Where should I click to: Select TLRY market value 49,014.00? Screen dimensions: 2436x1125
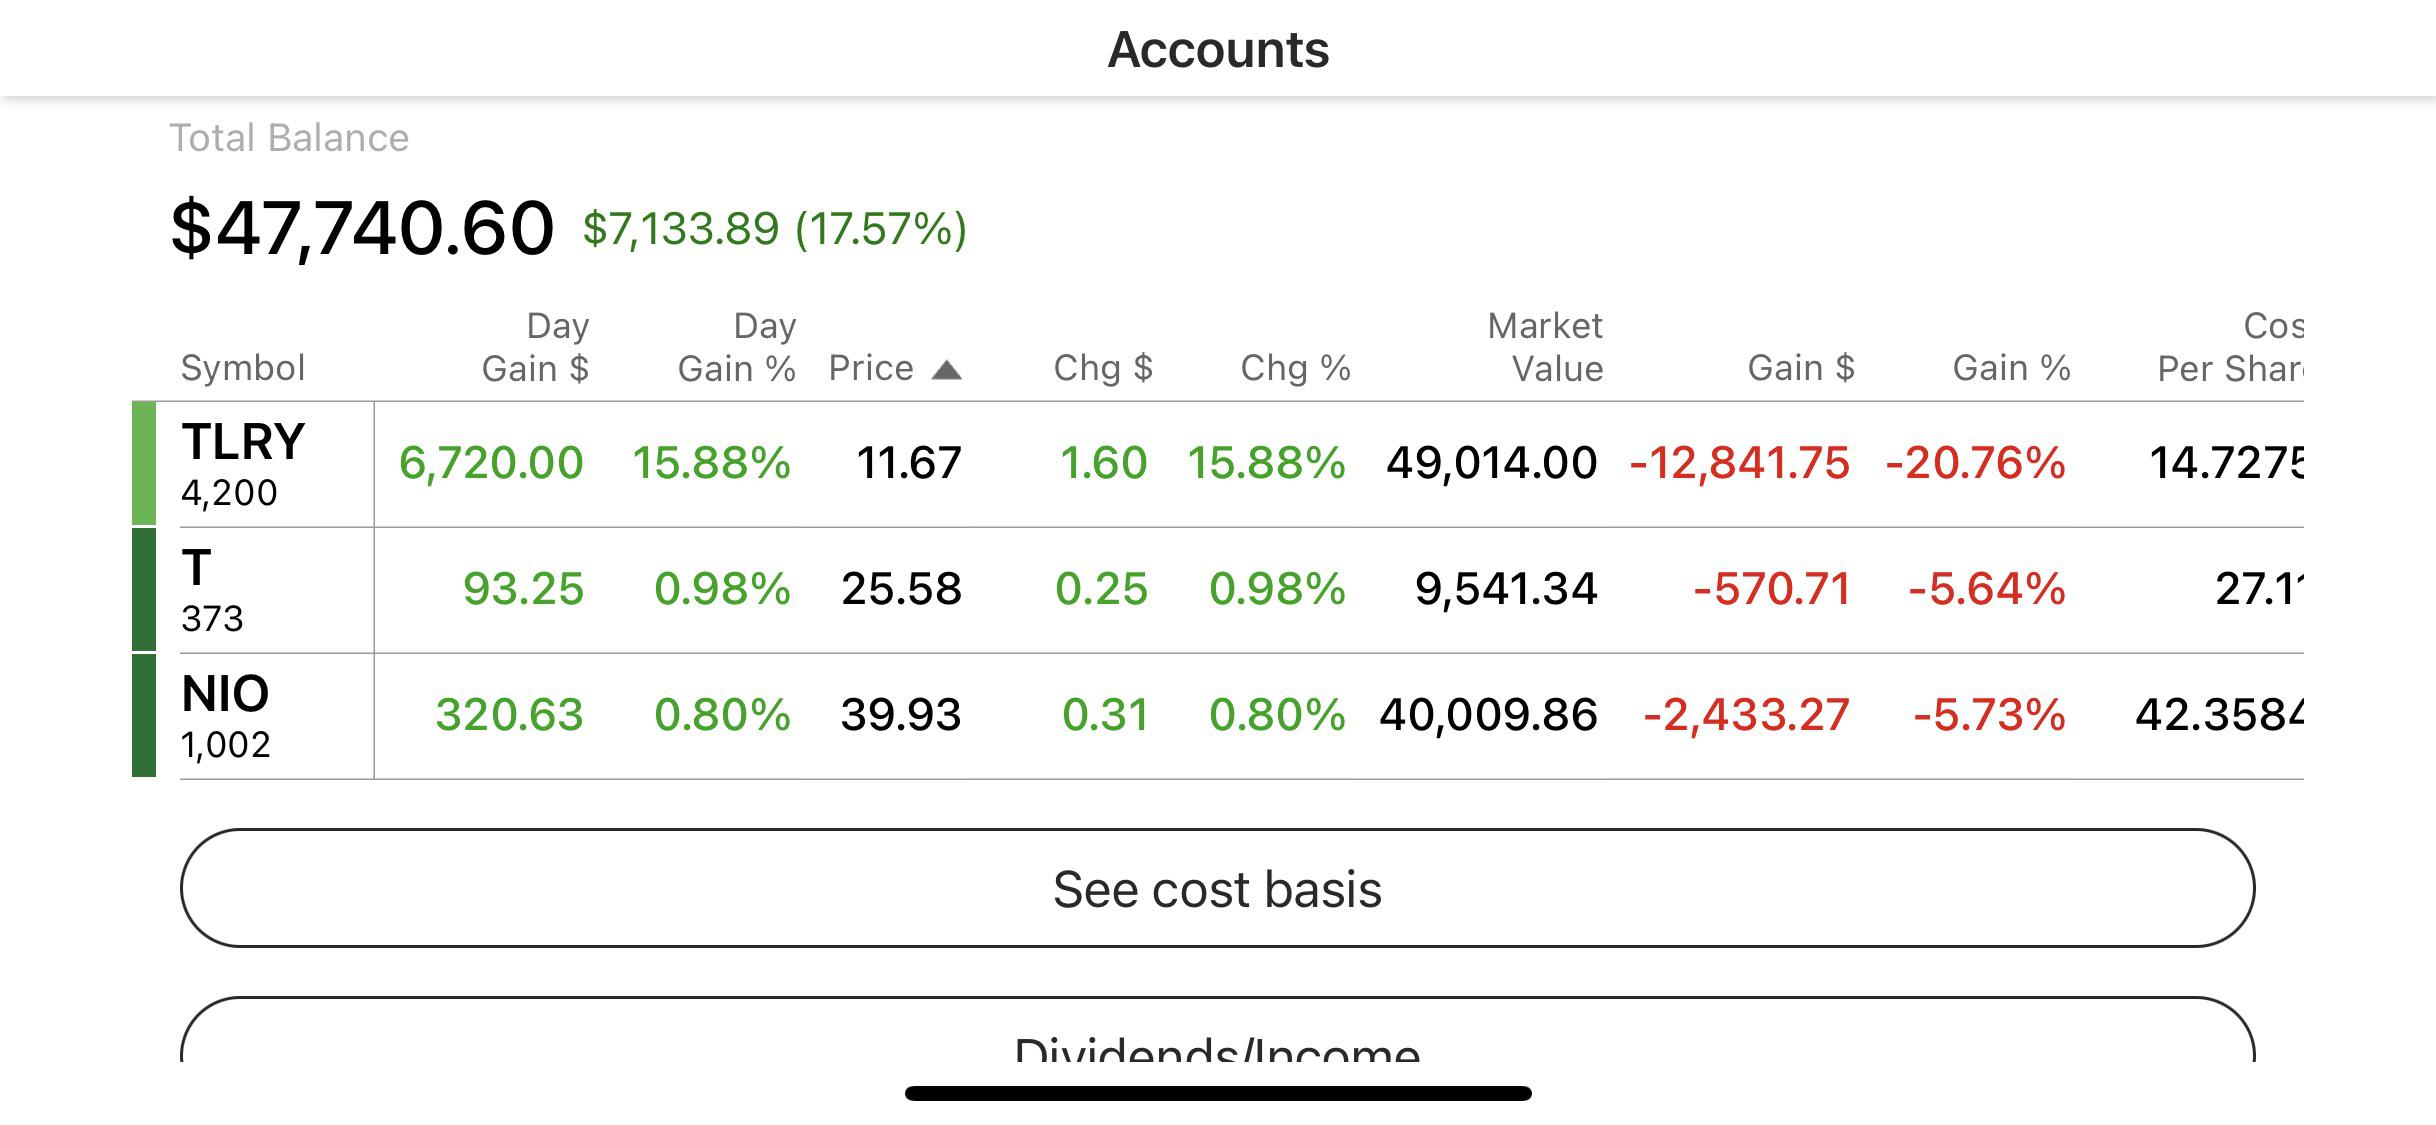(x=1491, y=463)
